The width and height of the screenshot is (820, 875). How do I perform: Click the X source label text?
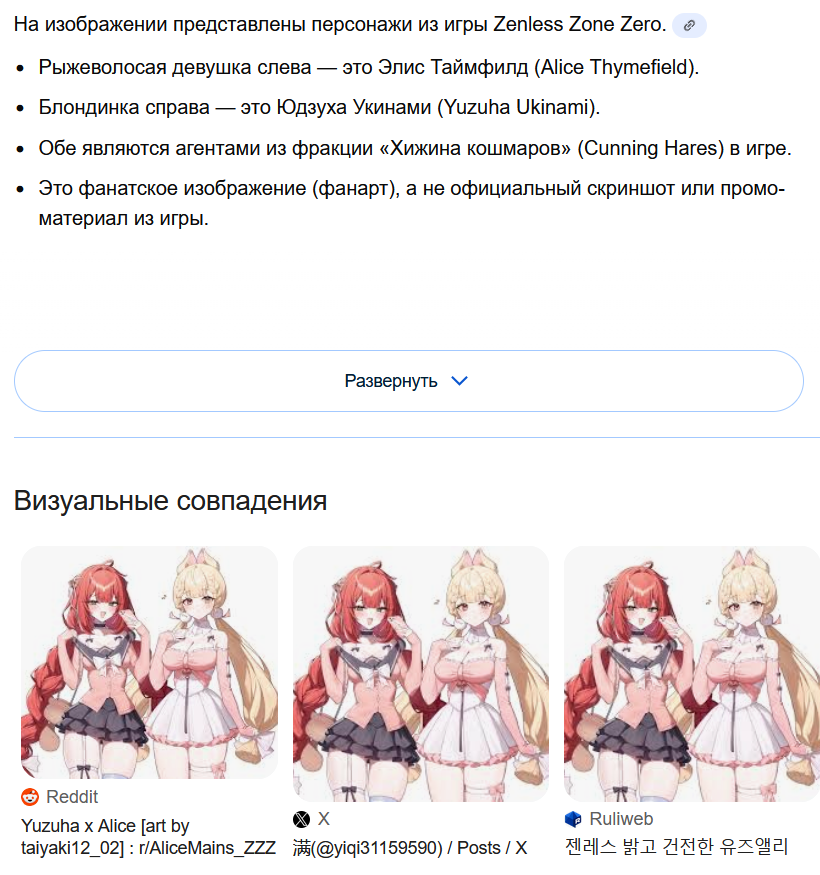(324, 819)
